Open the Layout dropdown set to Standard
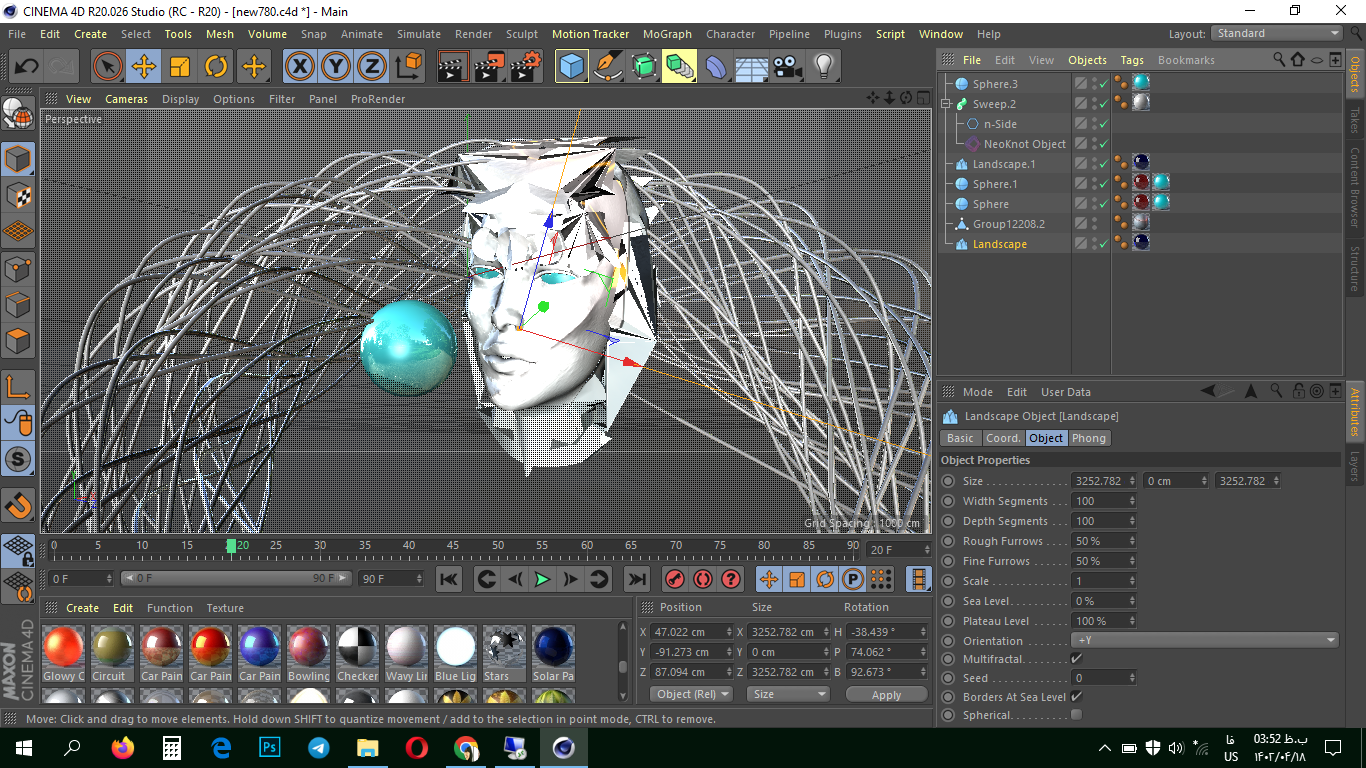Screen dimensions: 1366x768 (1275, 33)
